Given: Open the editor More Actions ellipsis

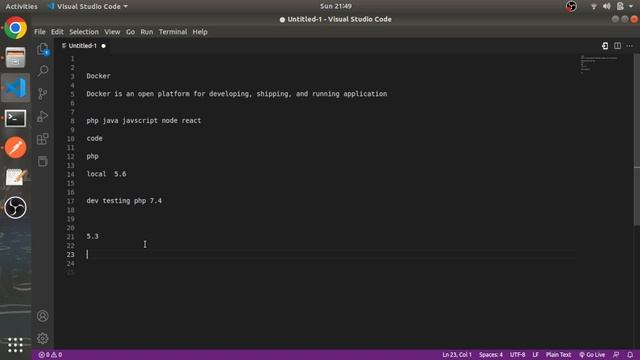Looking at the screenshot, I should coord(630,46).
